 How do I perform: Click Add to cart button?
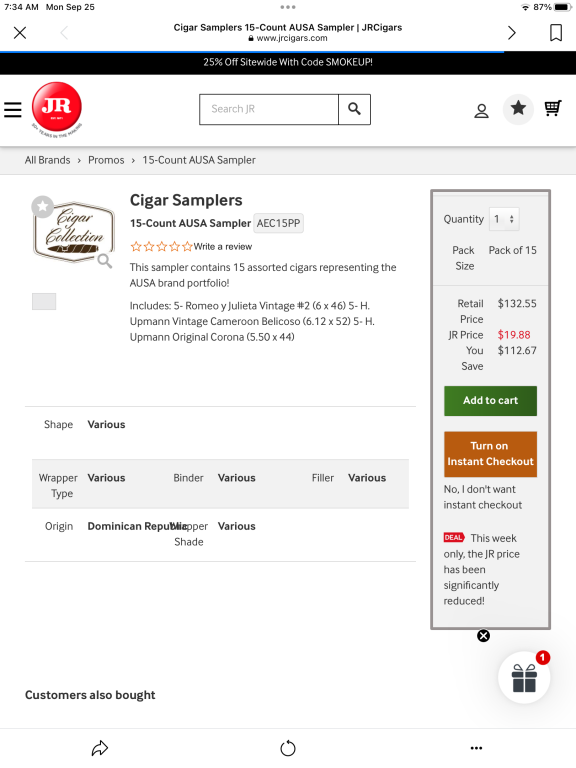click(x=490, y=401)
